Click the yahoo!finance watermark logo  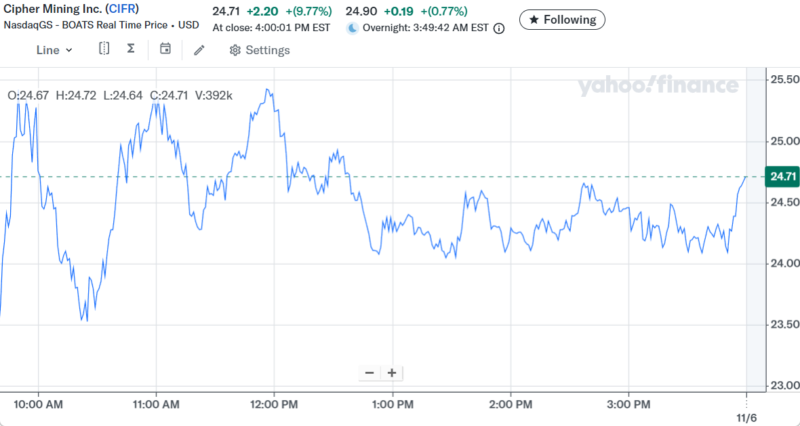tap(657, 86)
